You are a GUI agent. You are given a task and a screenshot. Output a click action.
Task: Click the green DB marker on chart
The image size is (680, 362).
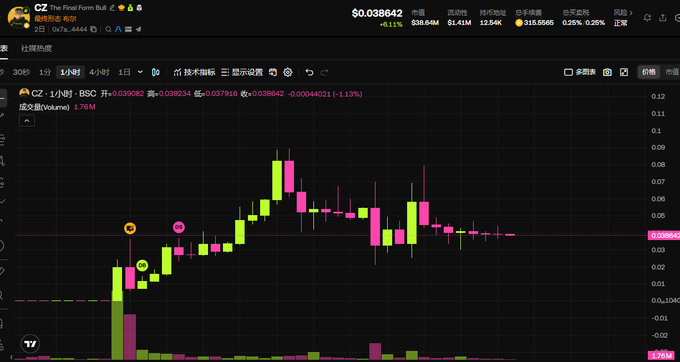(142, 265)
